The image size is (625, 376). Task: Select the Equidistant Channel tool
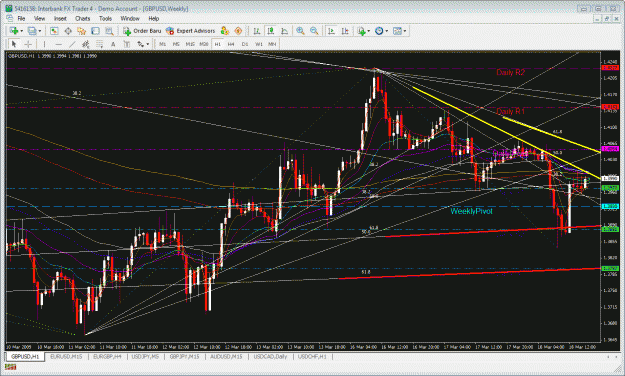point(85,44)
